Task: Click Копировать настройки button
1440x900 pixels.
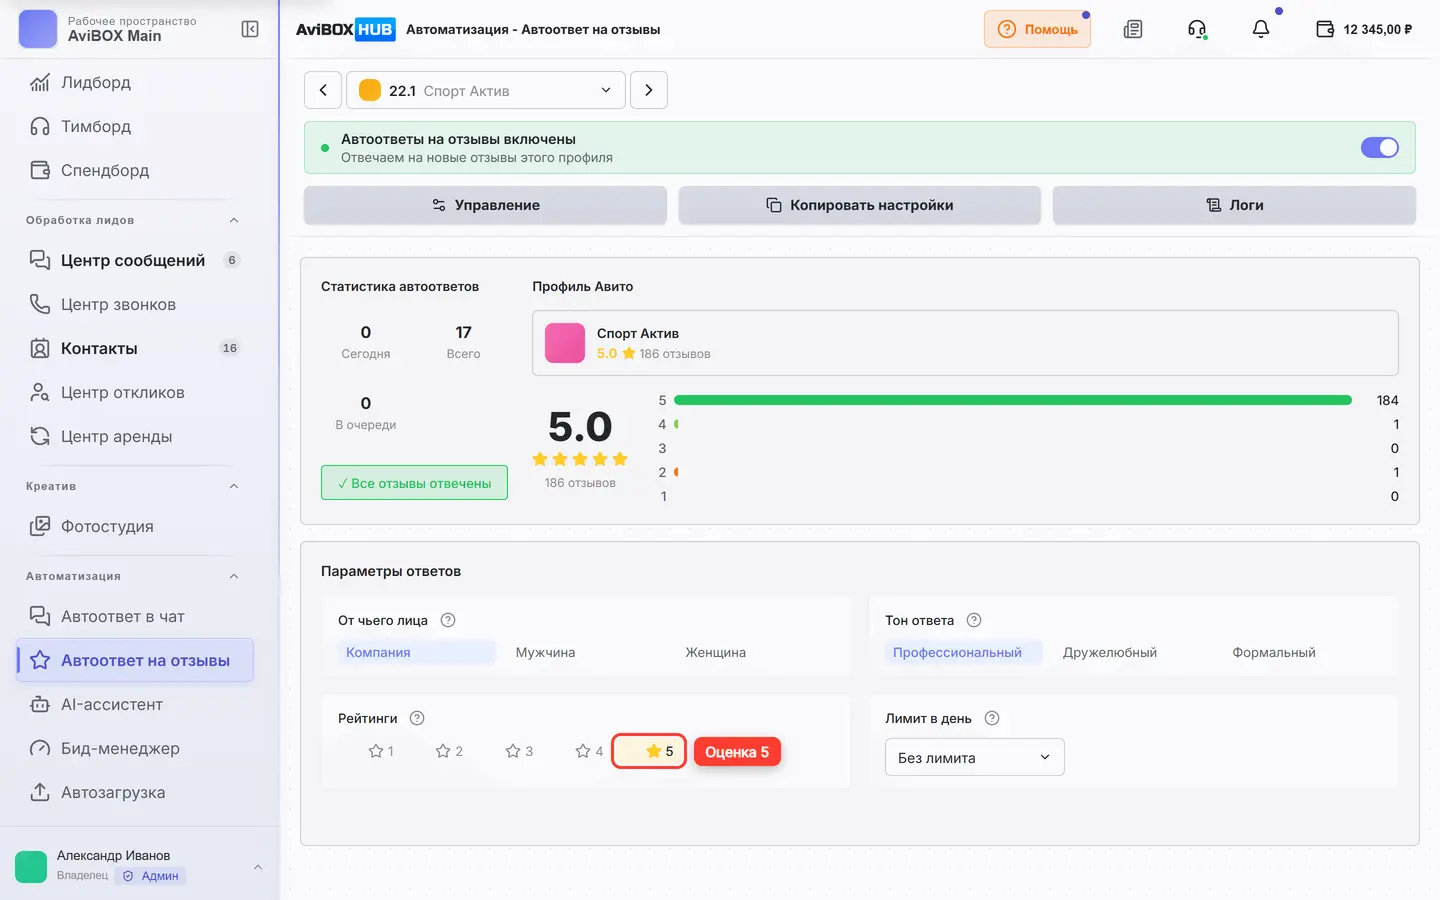Action: tap(860, 205)
